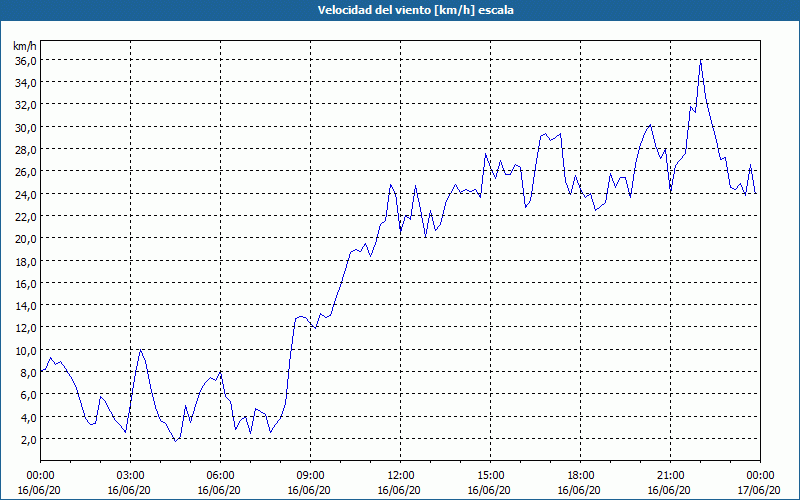Image resolution: width=800 pixels, height=500 pixels.
Task: Click the 03:00 time label
Action: pos(131,476)
